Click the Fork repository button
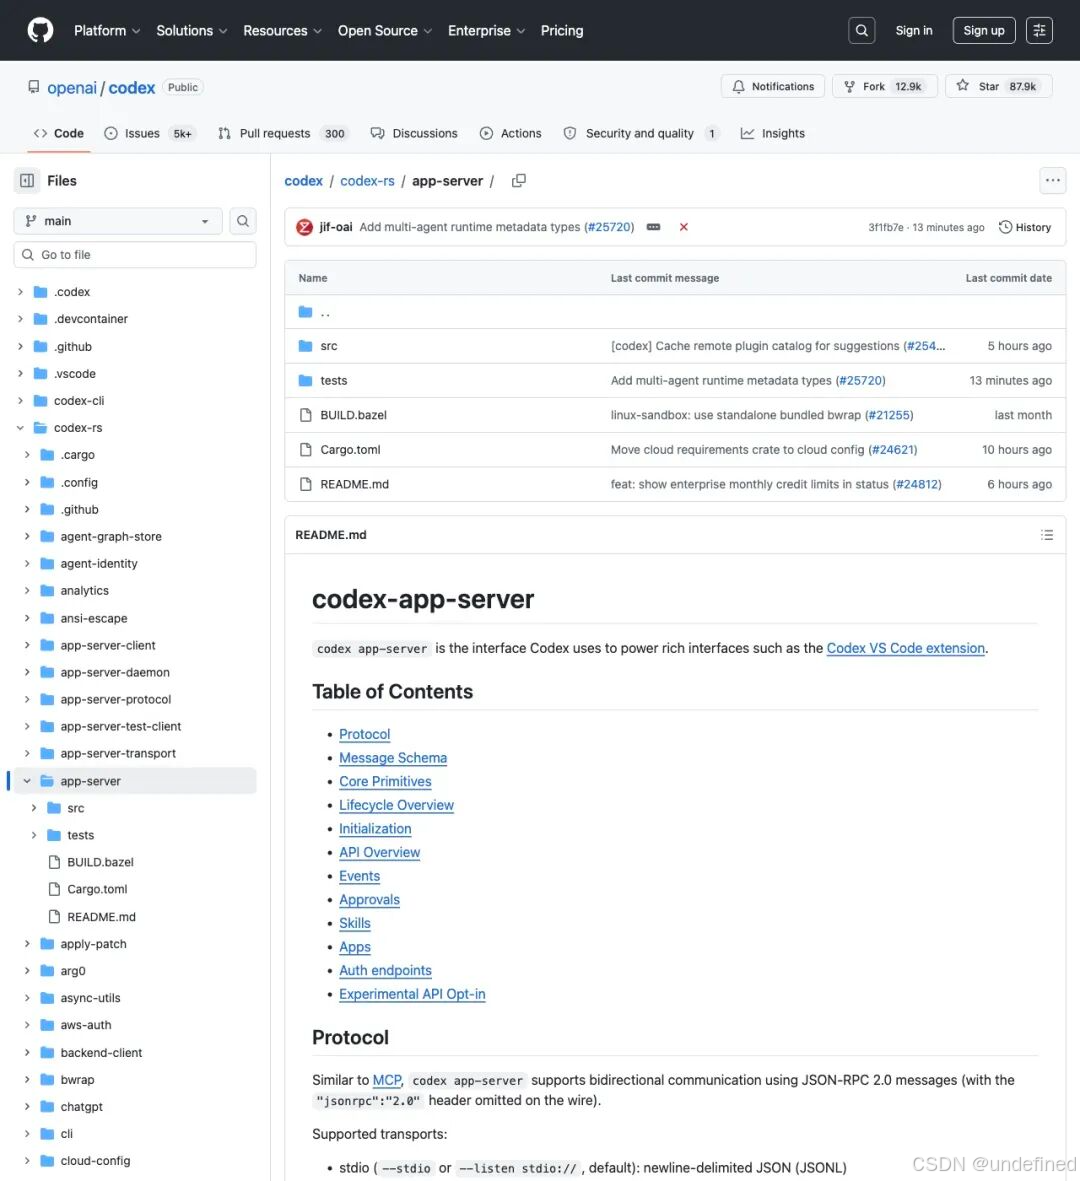 (885, 86)
